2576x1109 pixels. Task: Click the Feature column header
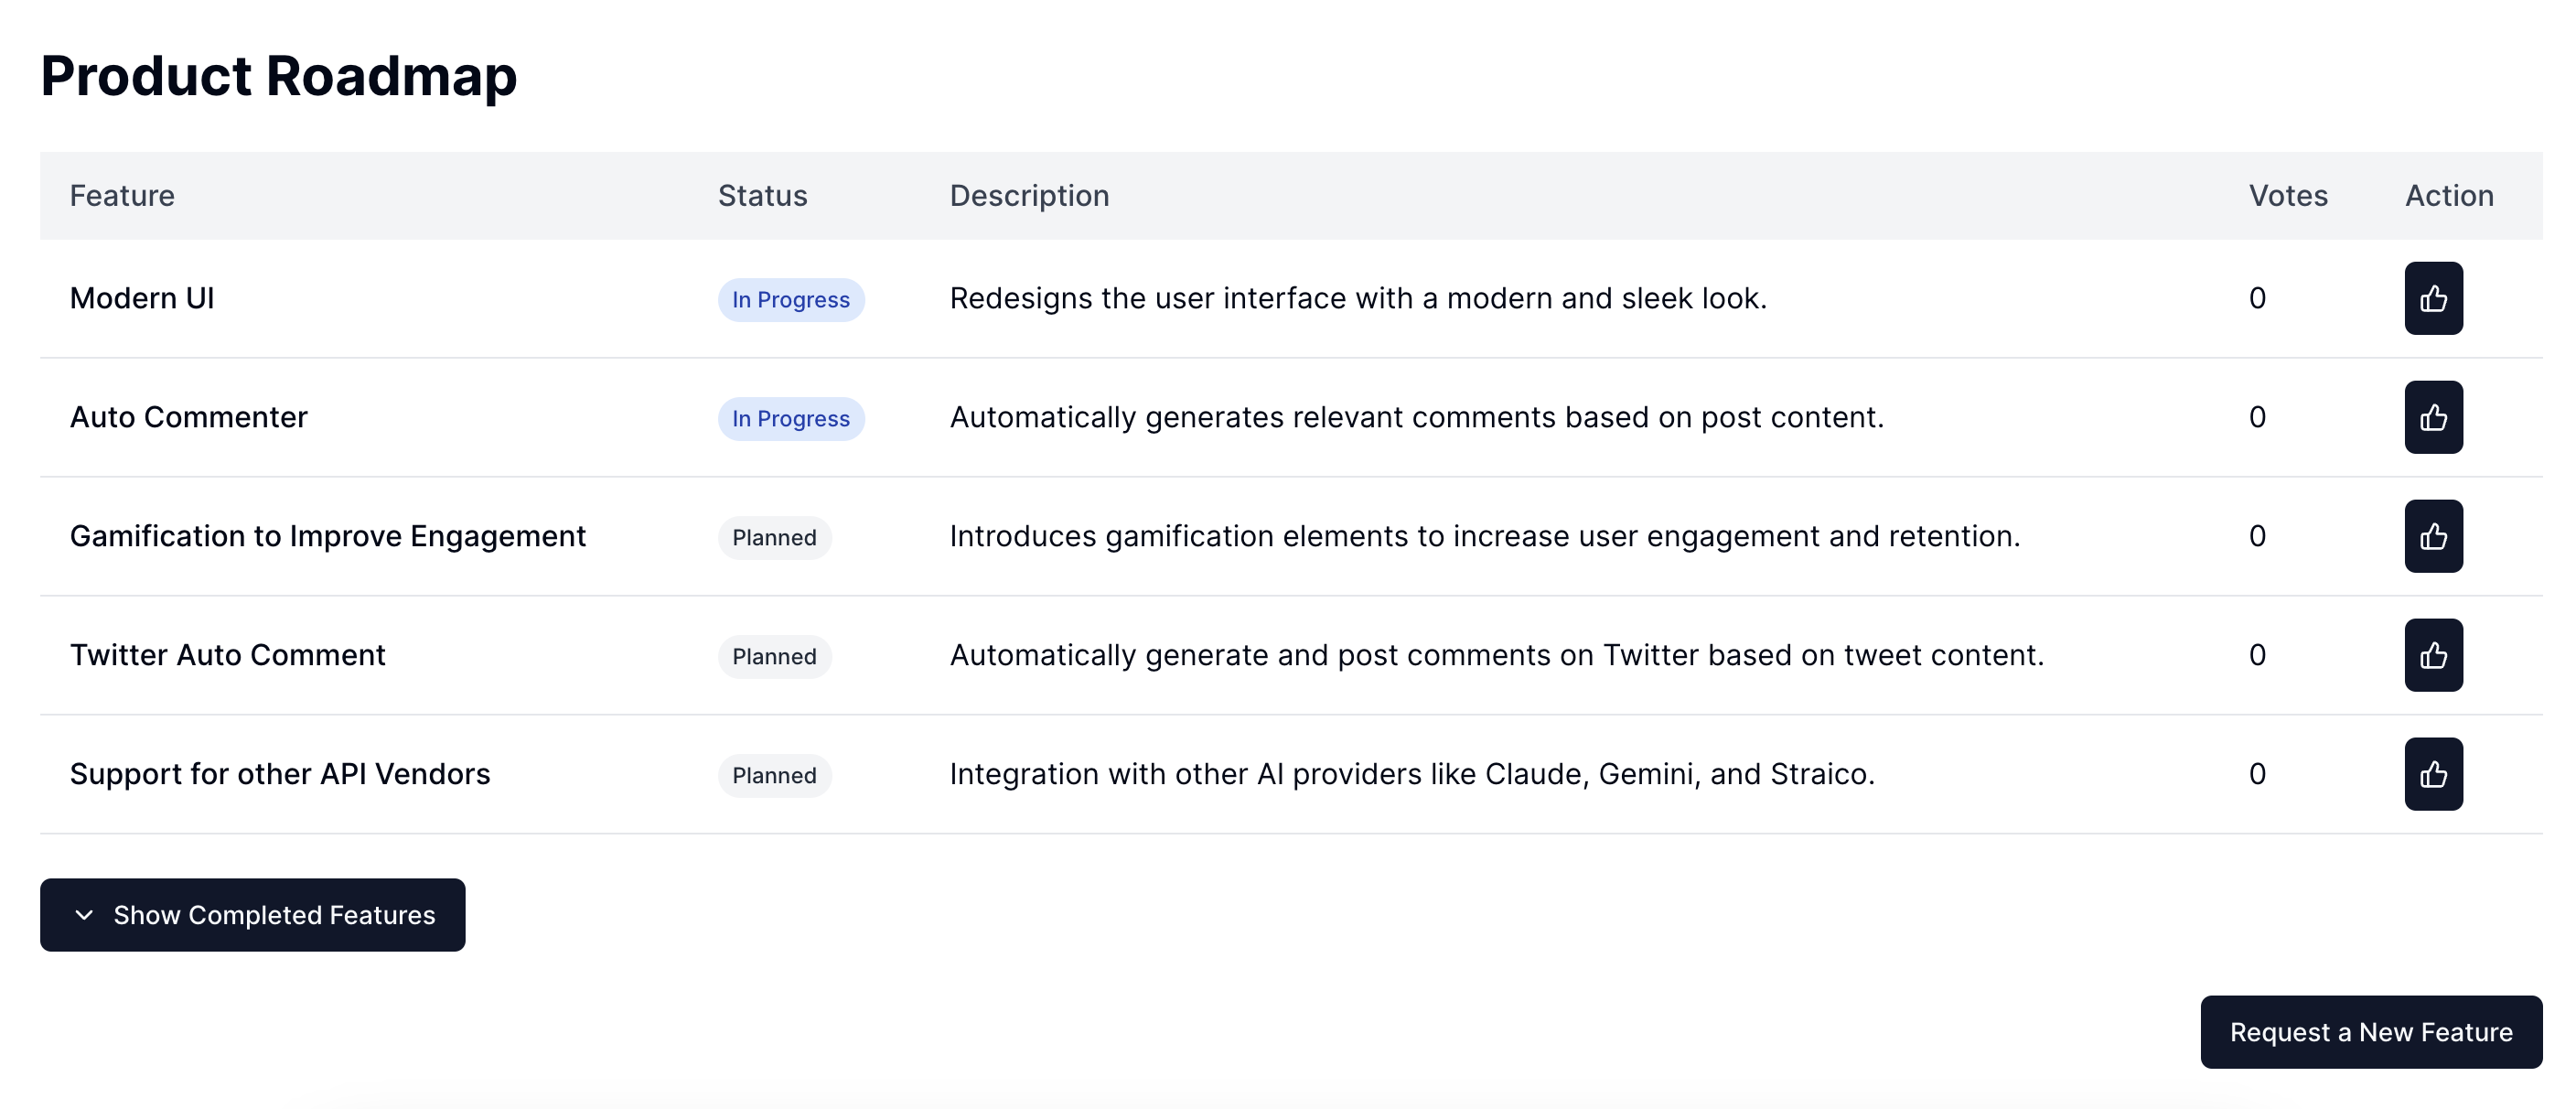pyautogui.click(x=121, y=196)
